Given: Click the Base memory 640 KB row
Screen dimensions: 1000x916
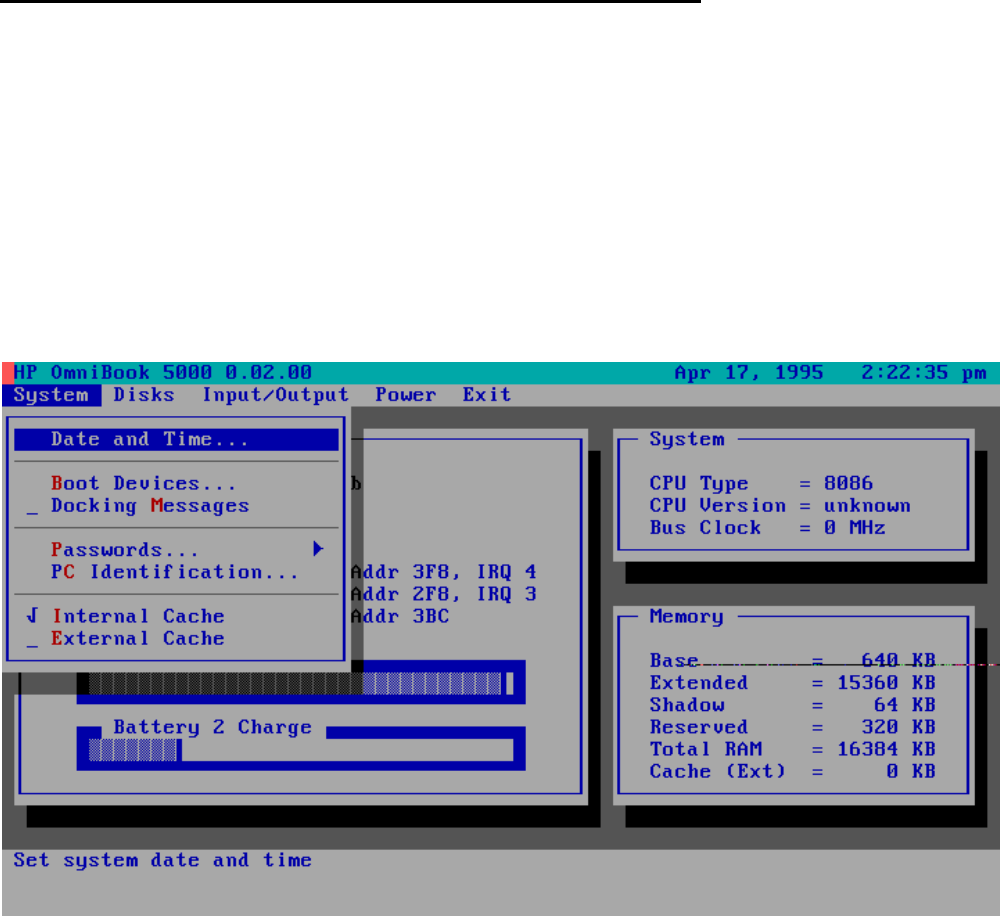Looking at the screenshot, I should point(792,661).
